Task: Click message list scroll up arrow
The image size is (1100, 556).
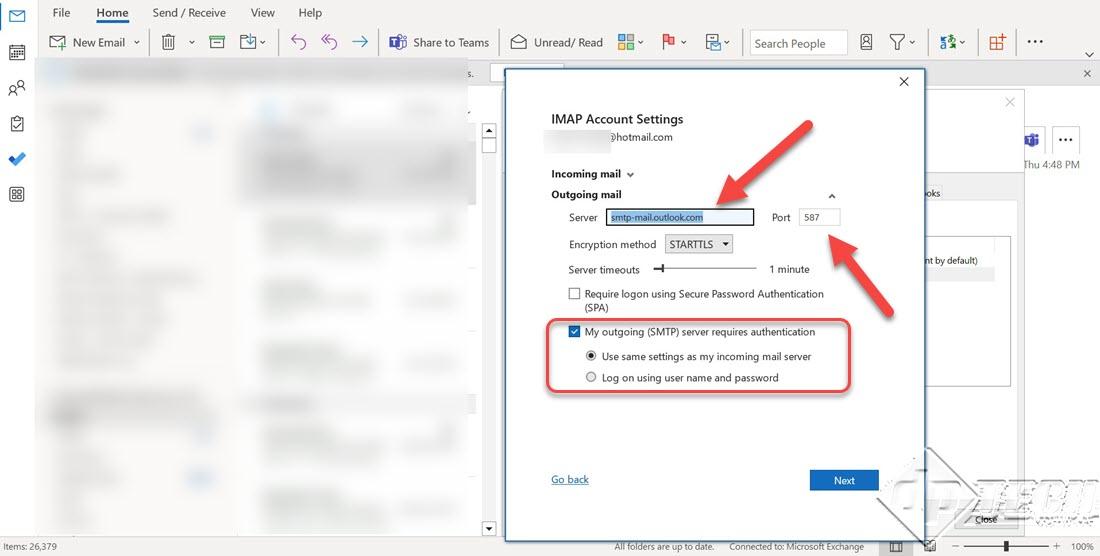Action: click(x=489, y=130)
